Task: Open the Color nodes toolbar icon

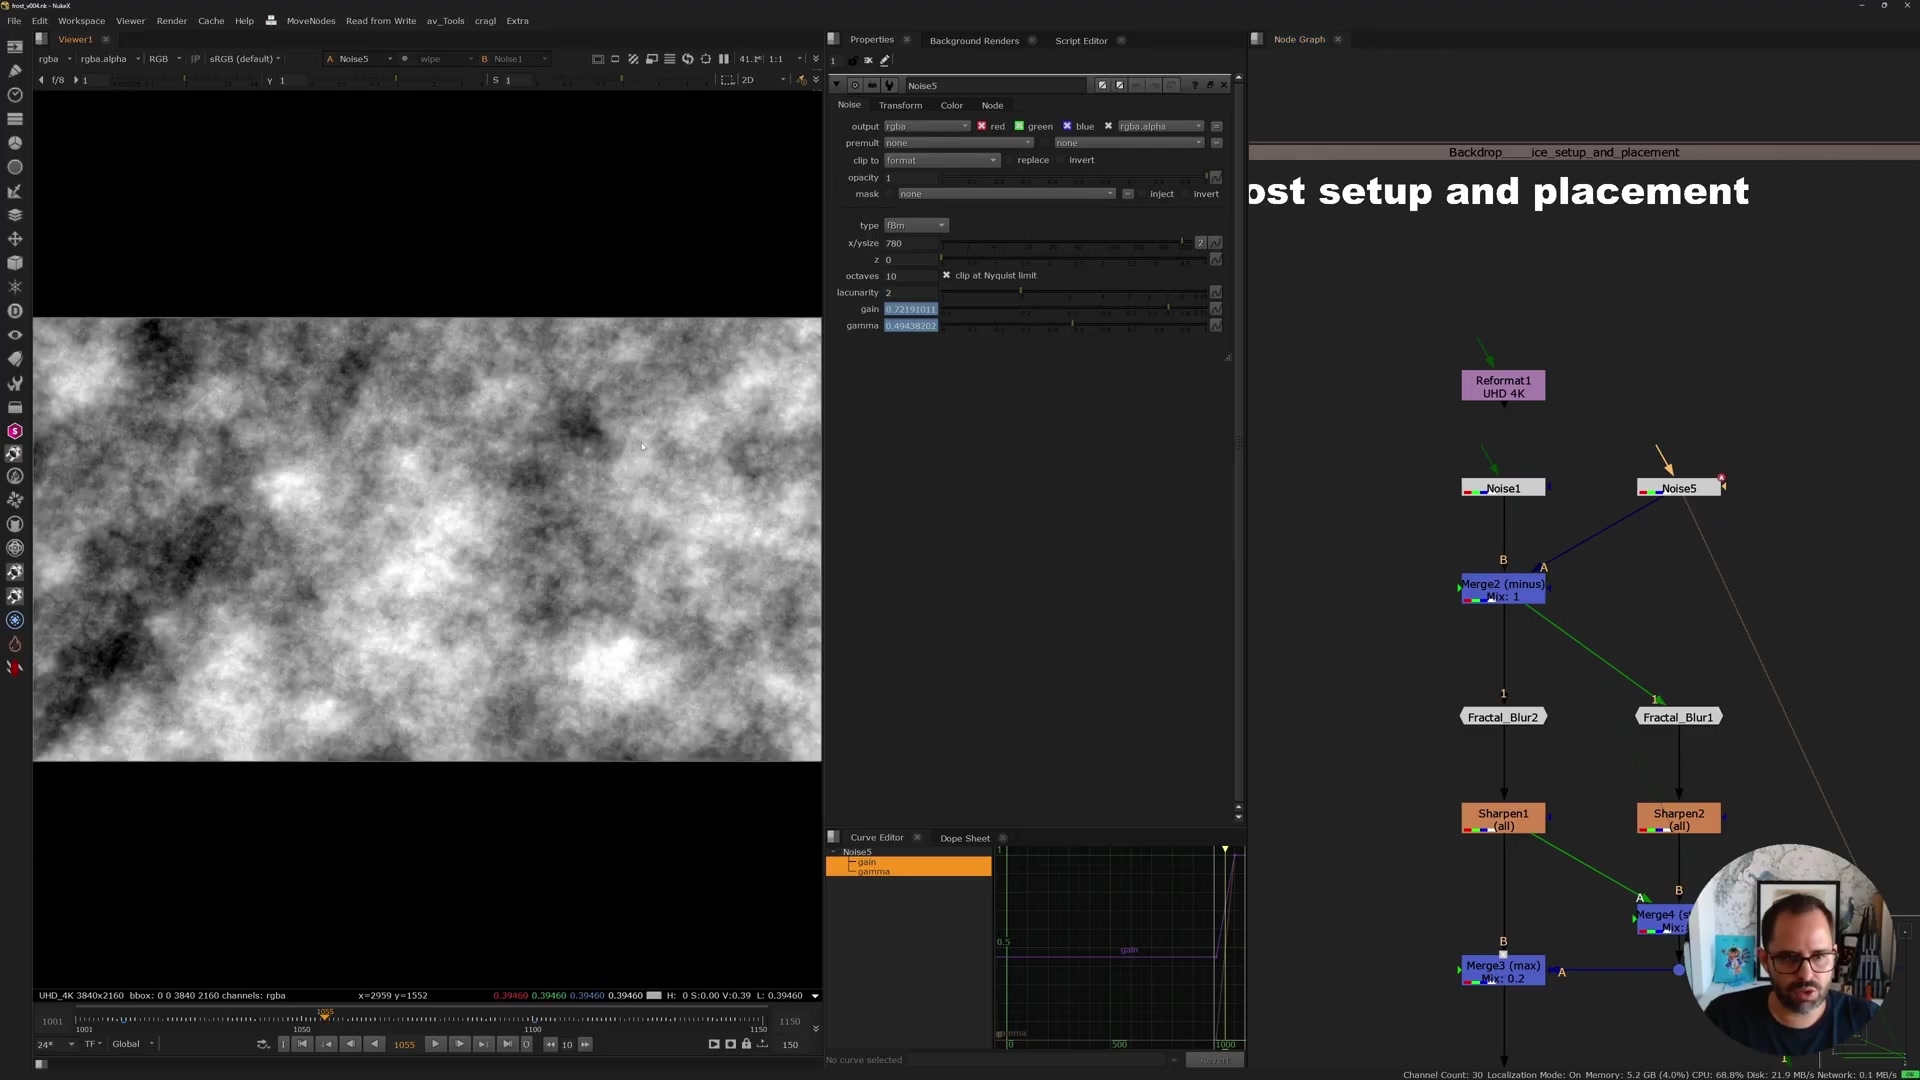Action: pos(15,143)
